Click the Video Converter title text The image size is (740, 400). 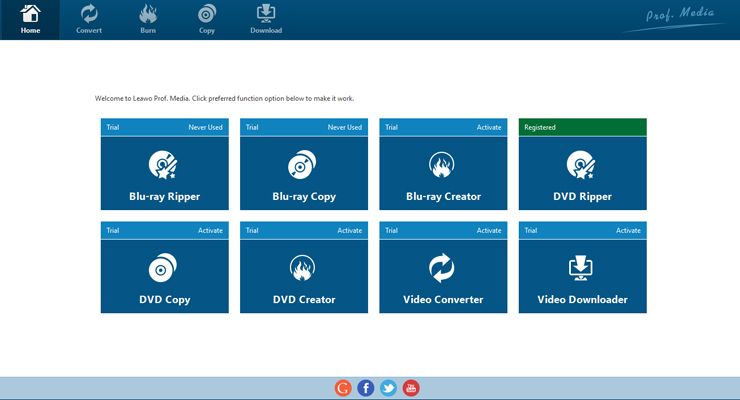443,300
